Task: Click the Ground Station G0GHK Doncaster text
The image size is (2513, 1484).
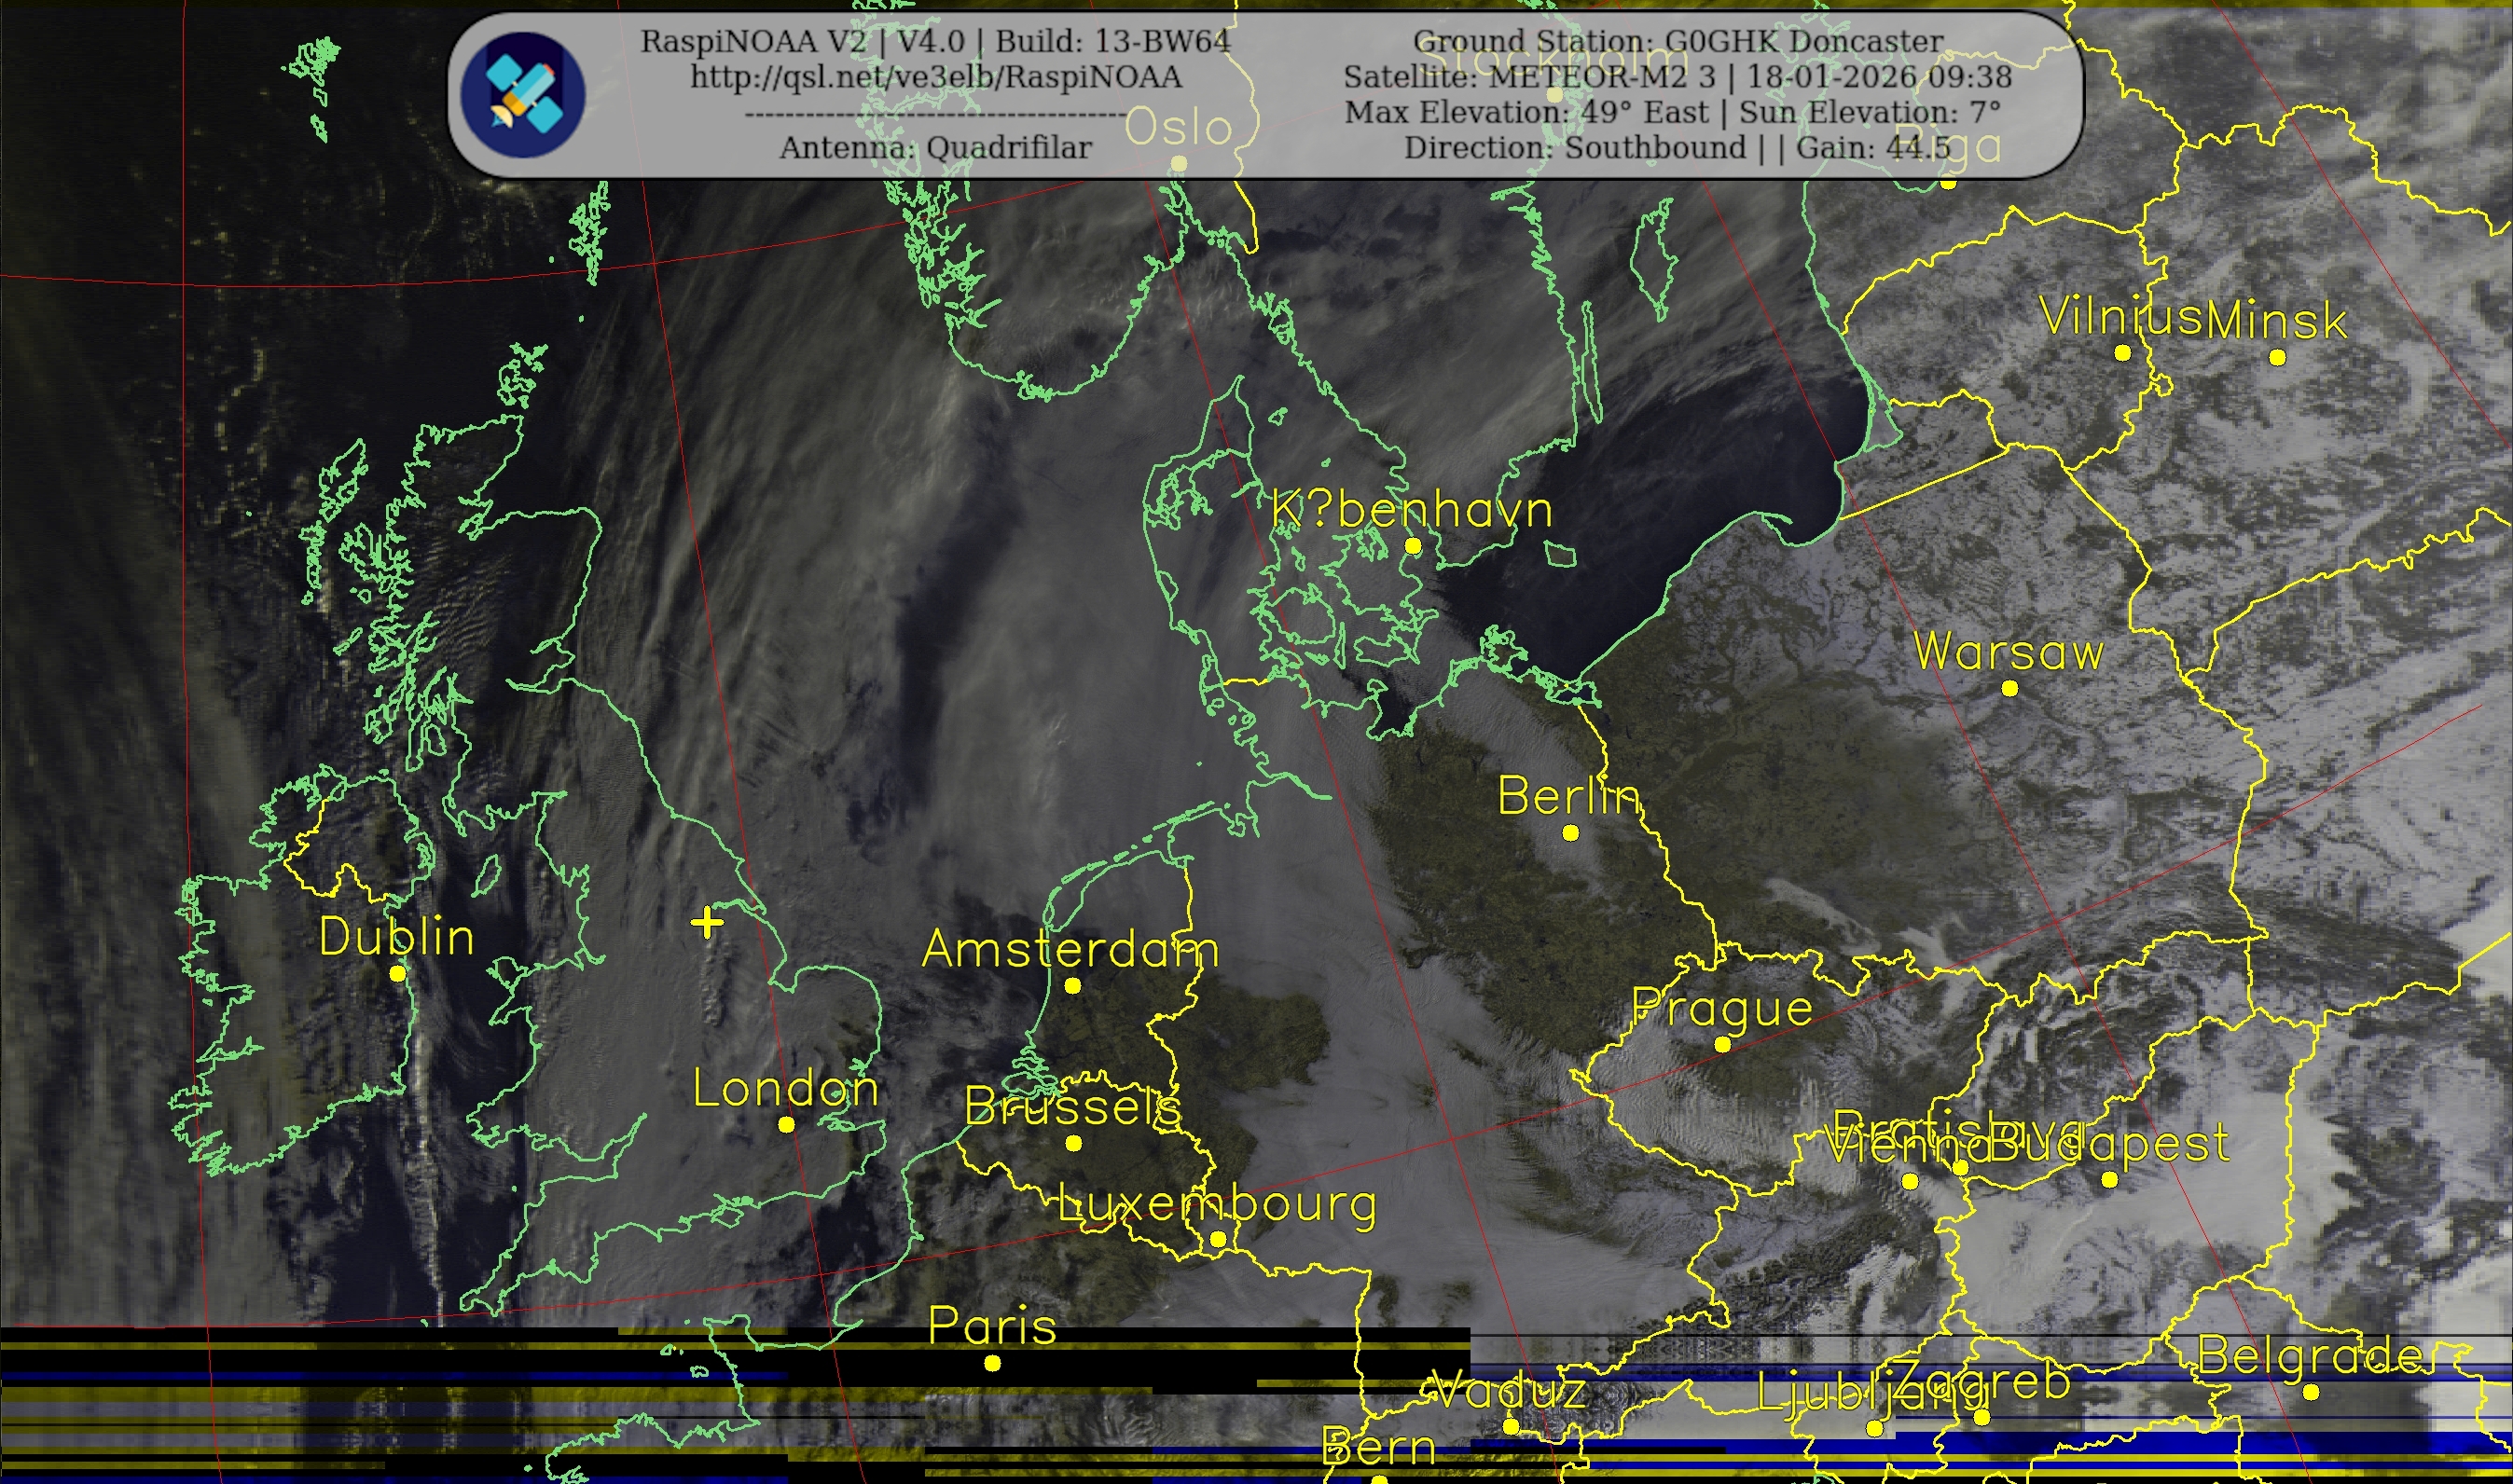Action: [1677, 42]
